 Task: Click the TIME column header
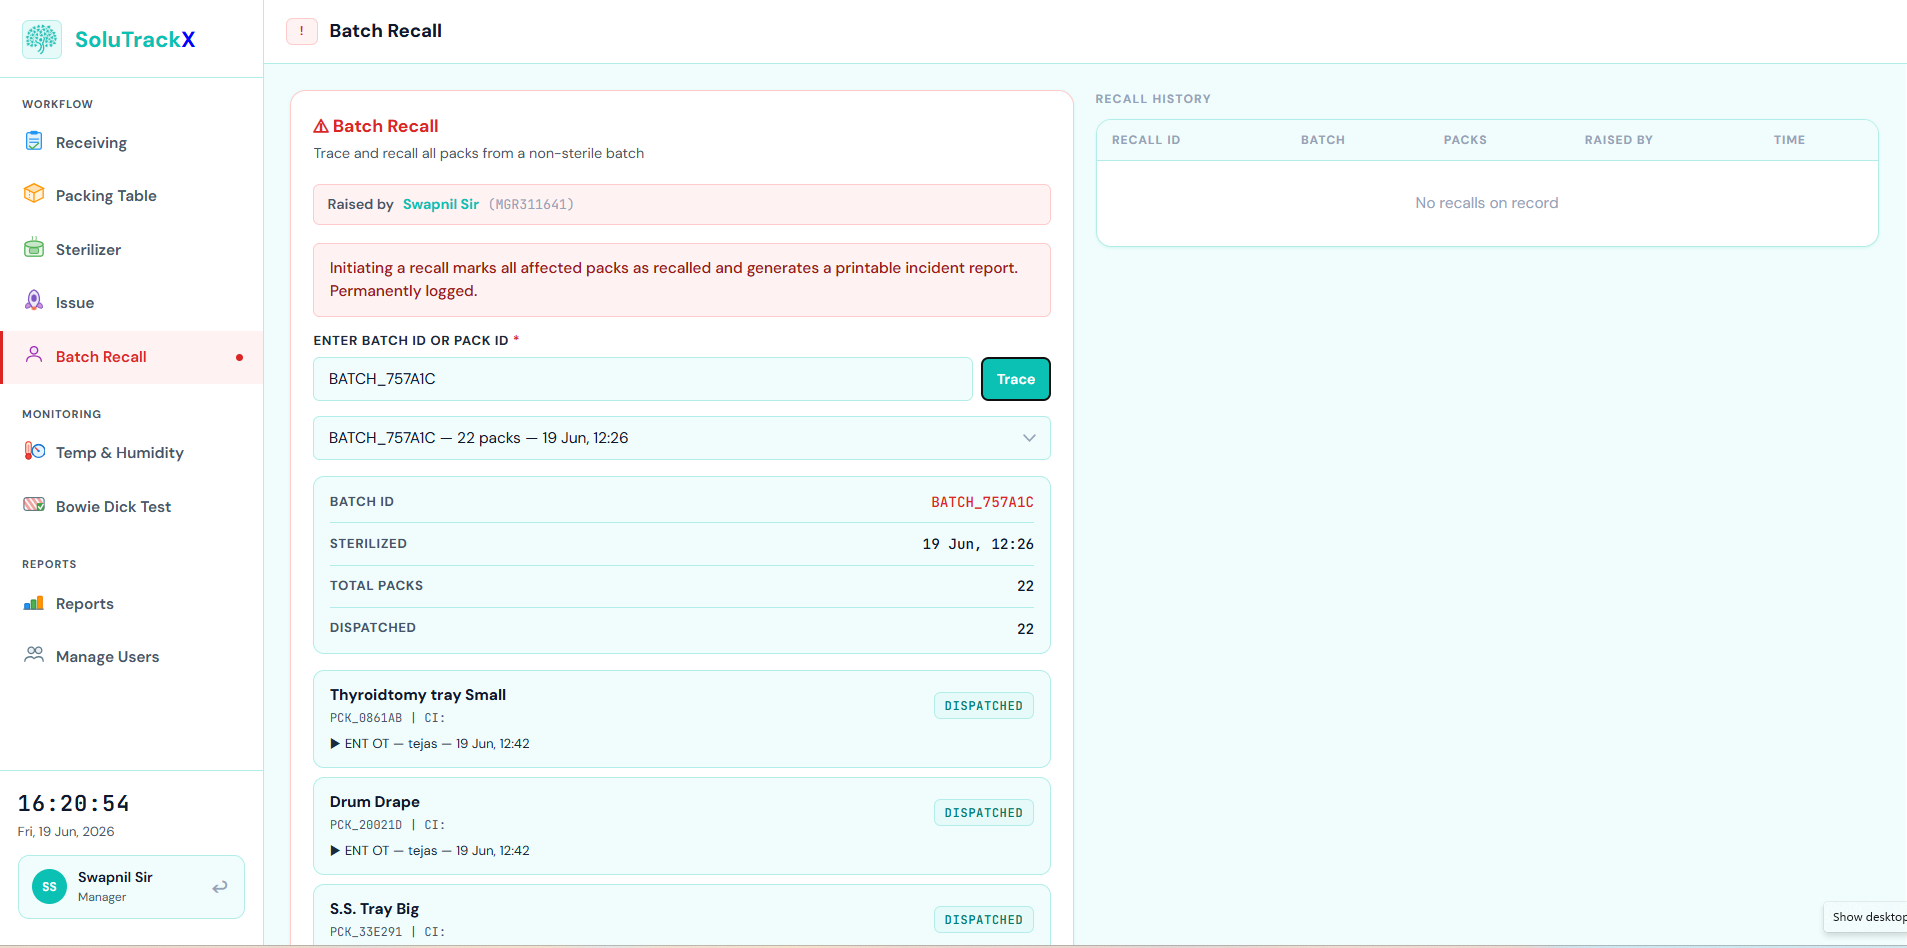pos(1789,140)
